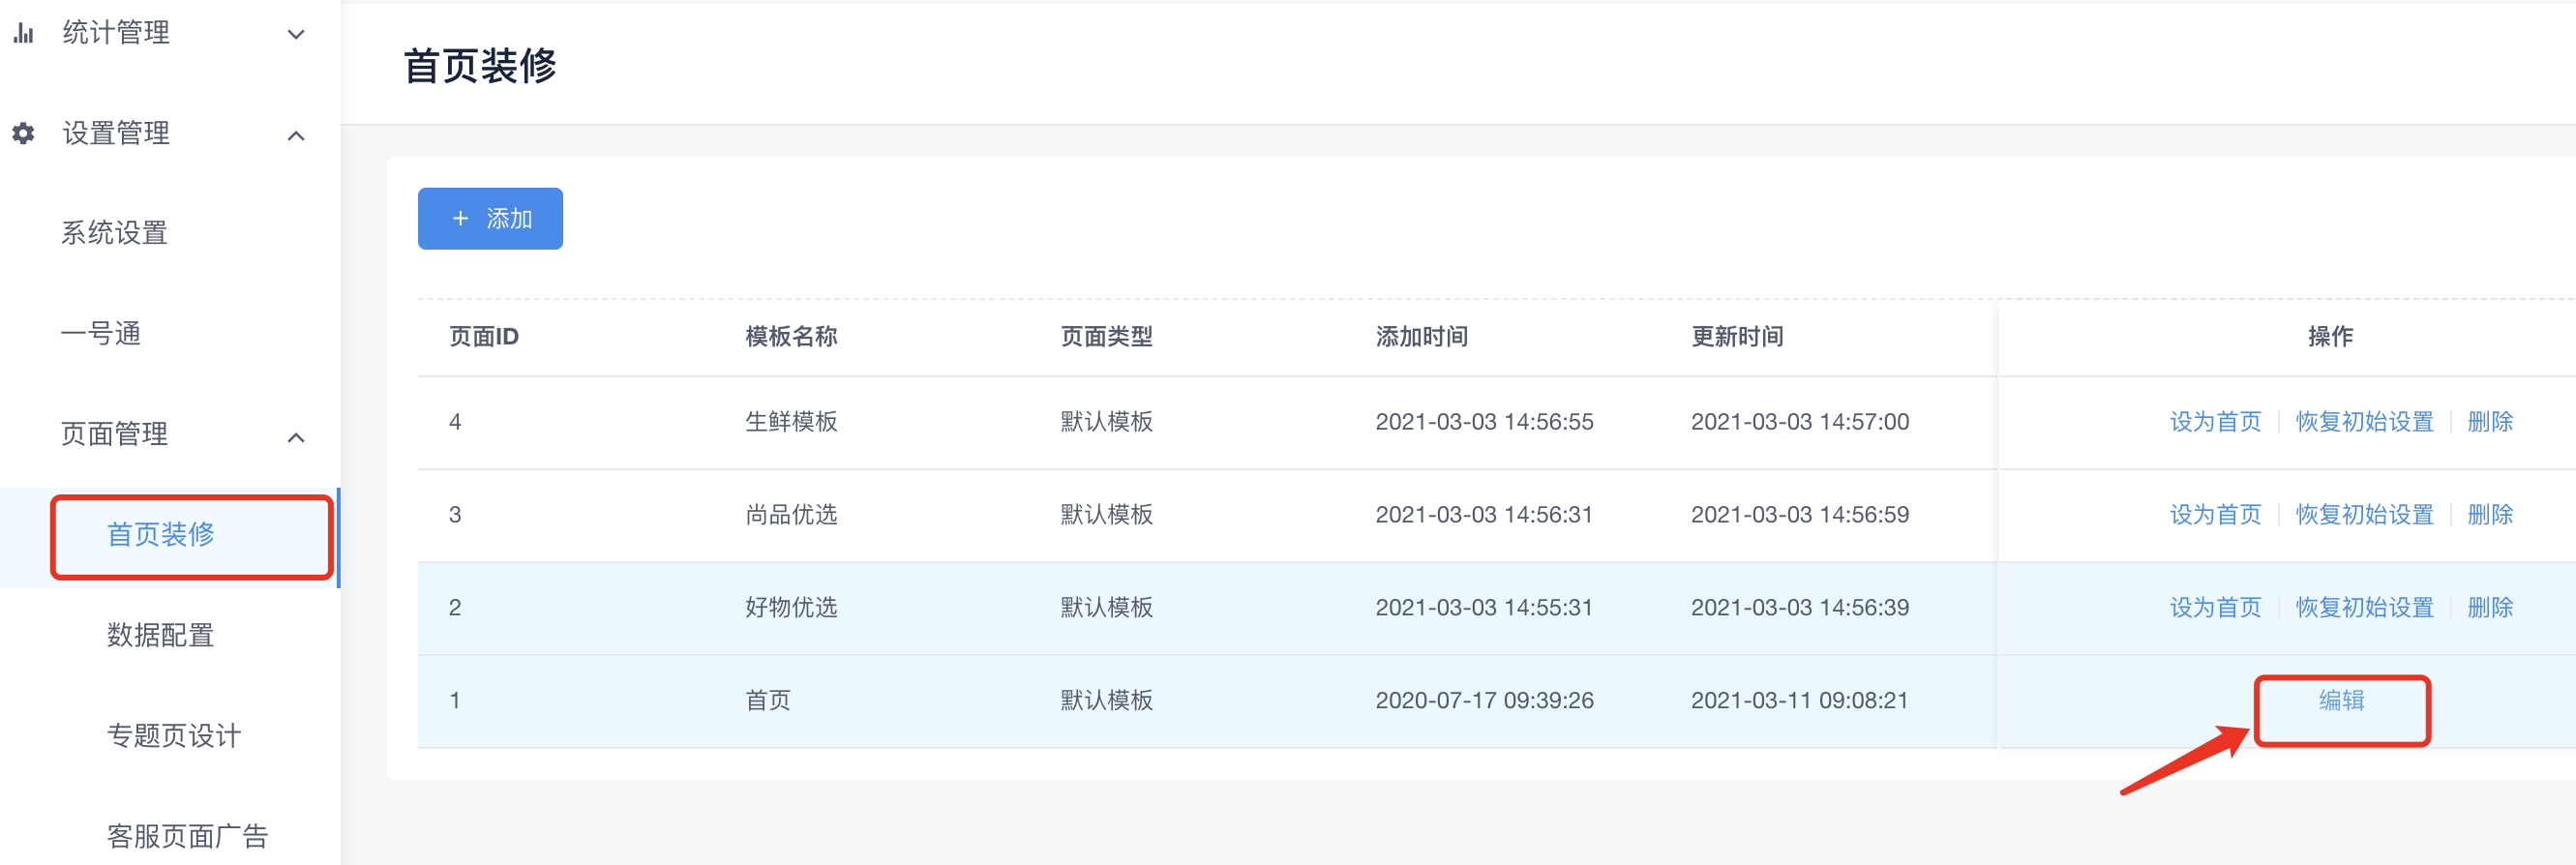Click the settings gear icon
This screenshot has height=865, width=2576.
[x=24, y=133]
